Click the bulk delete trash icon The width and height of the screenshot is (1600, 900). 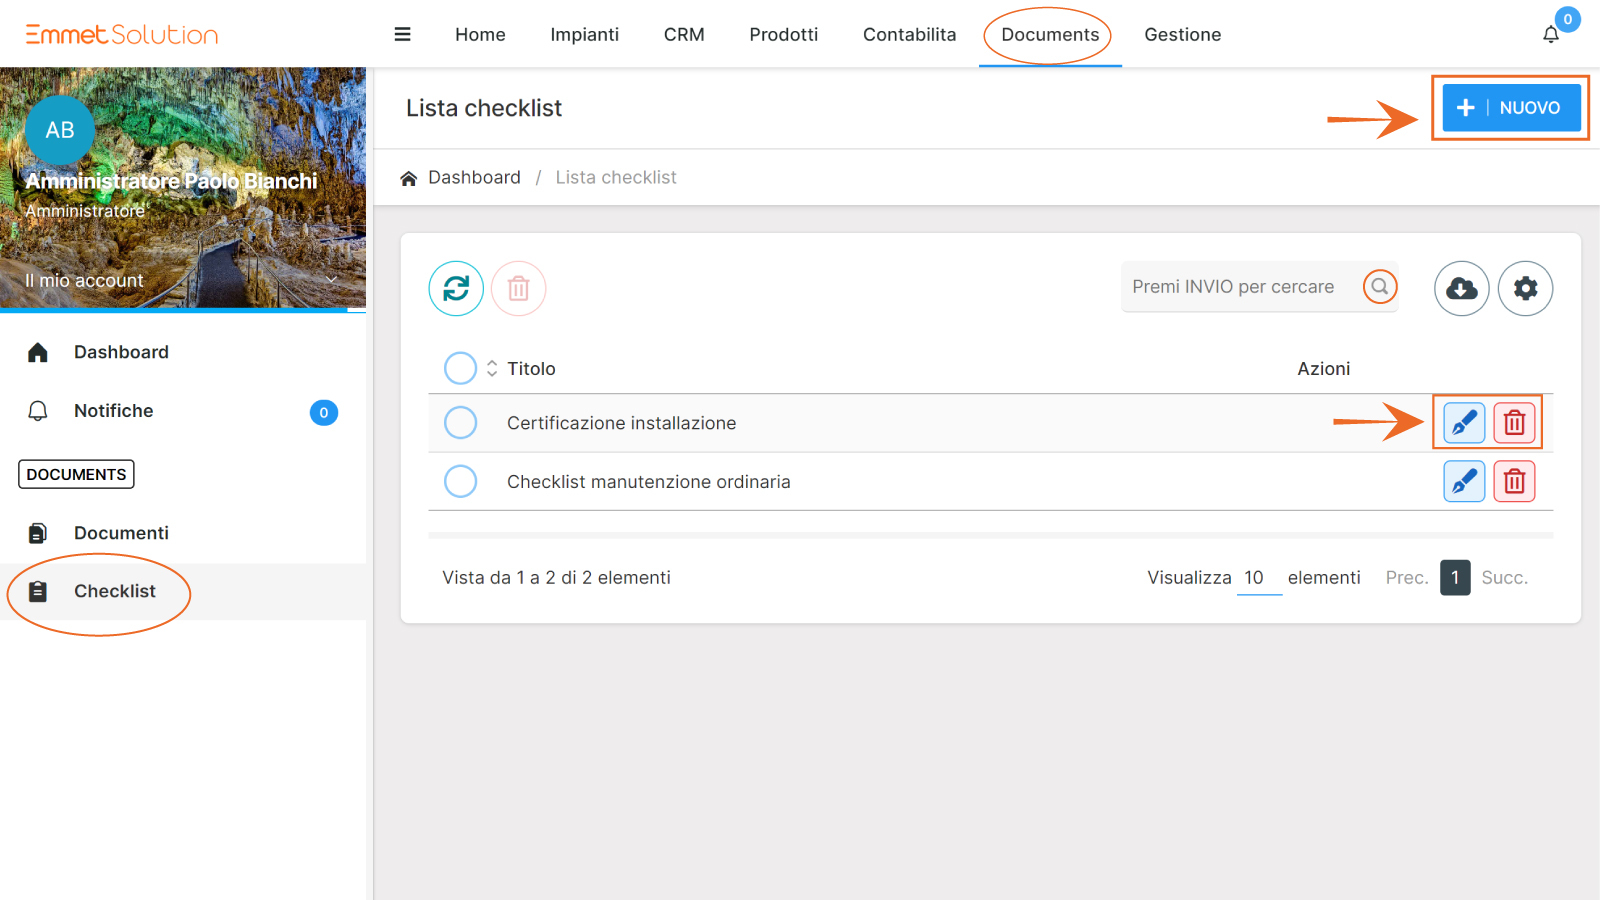tap(518, 288)
